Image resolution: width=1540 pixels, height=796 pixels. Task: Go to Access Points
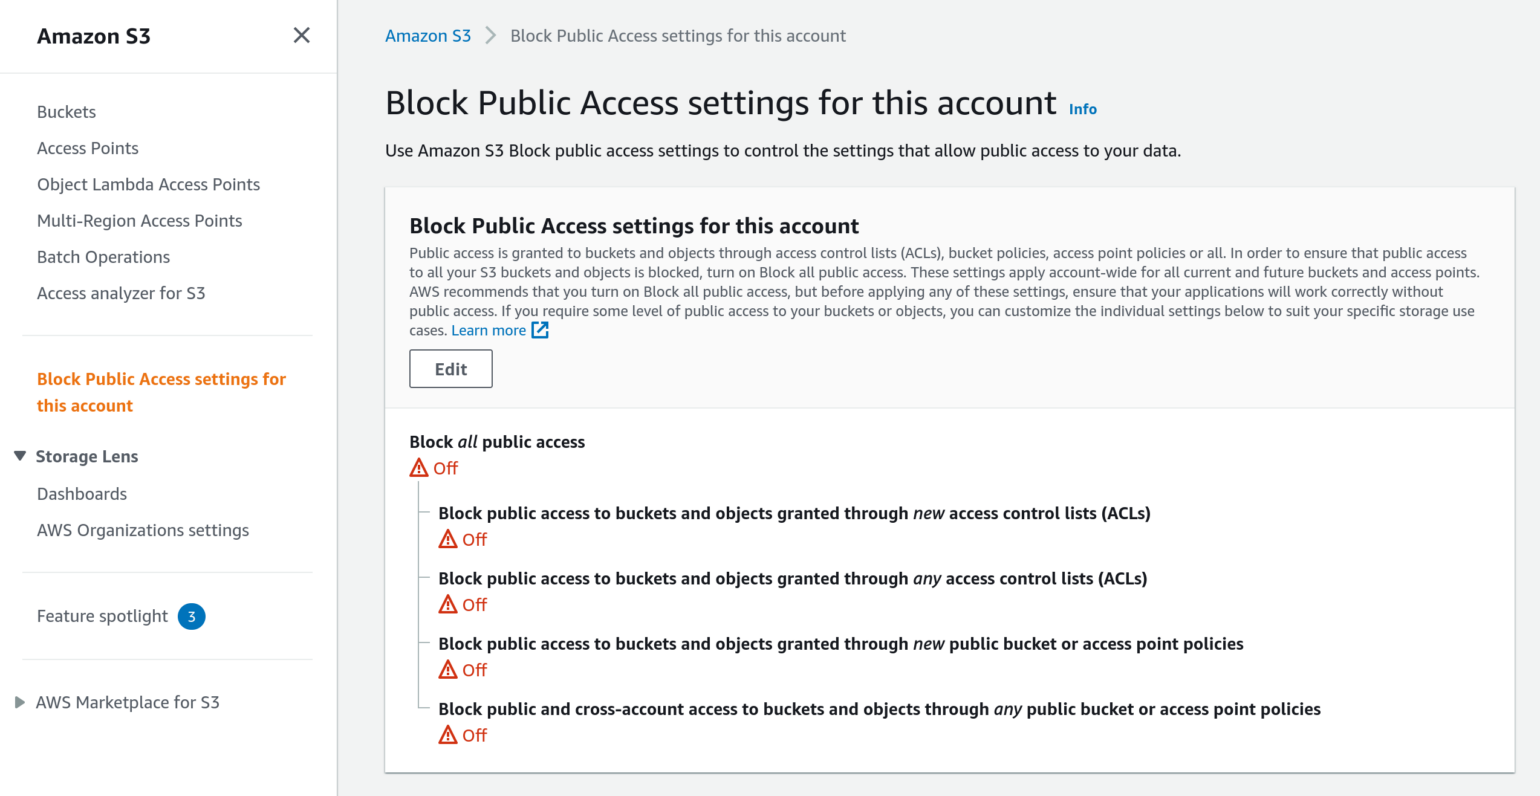[x=88, y=148]
